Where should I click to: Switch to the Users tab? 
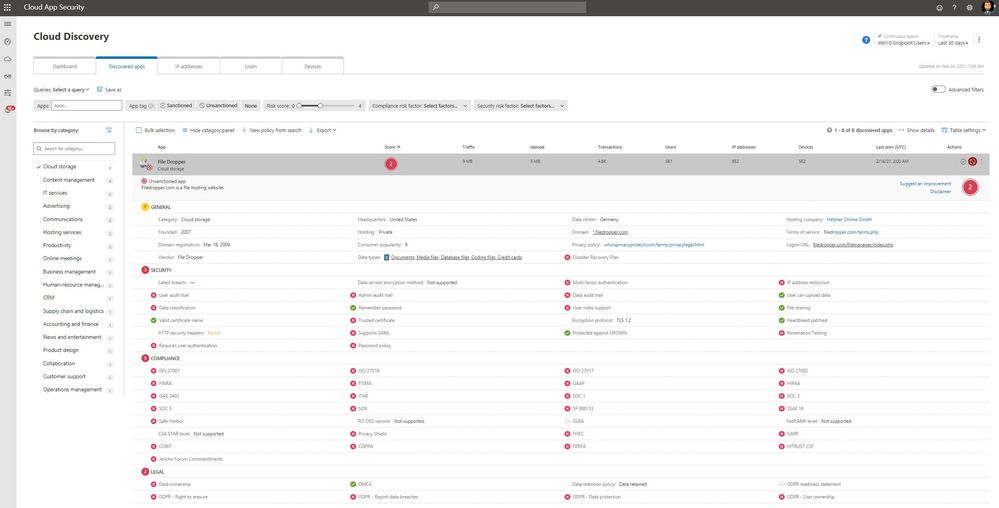click(251, 66)
